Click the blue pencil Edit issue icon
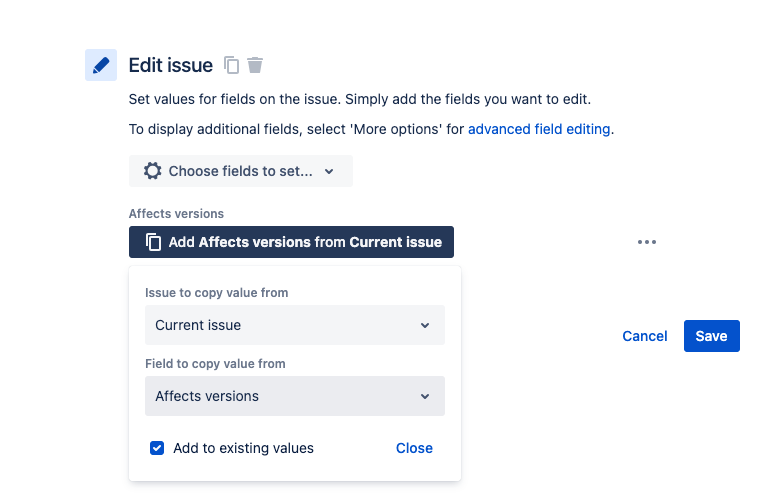The width and height of the screenshot is (768, 504). point(101,65)
